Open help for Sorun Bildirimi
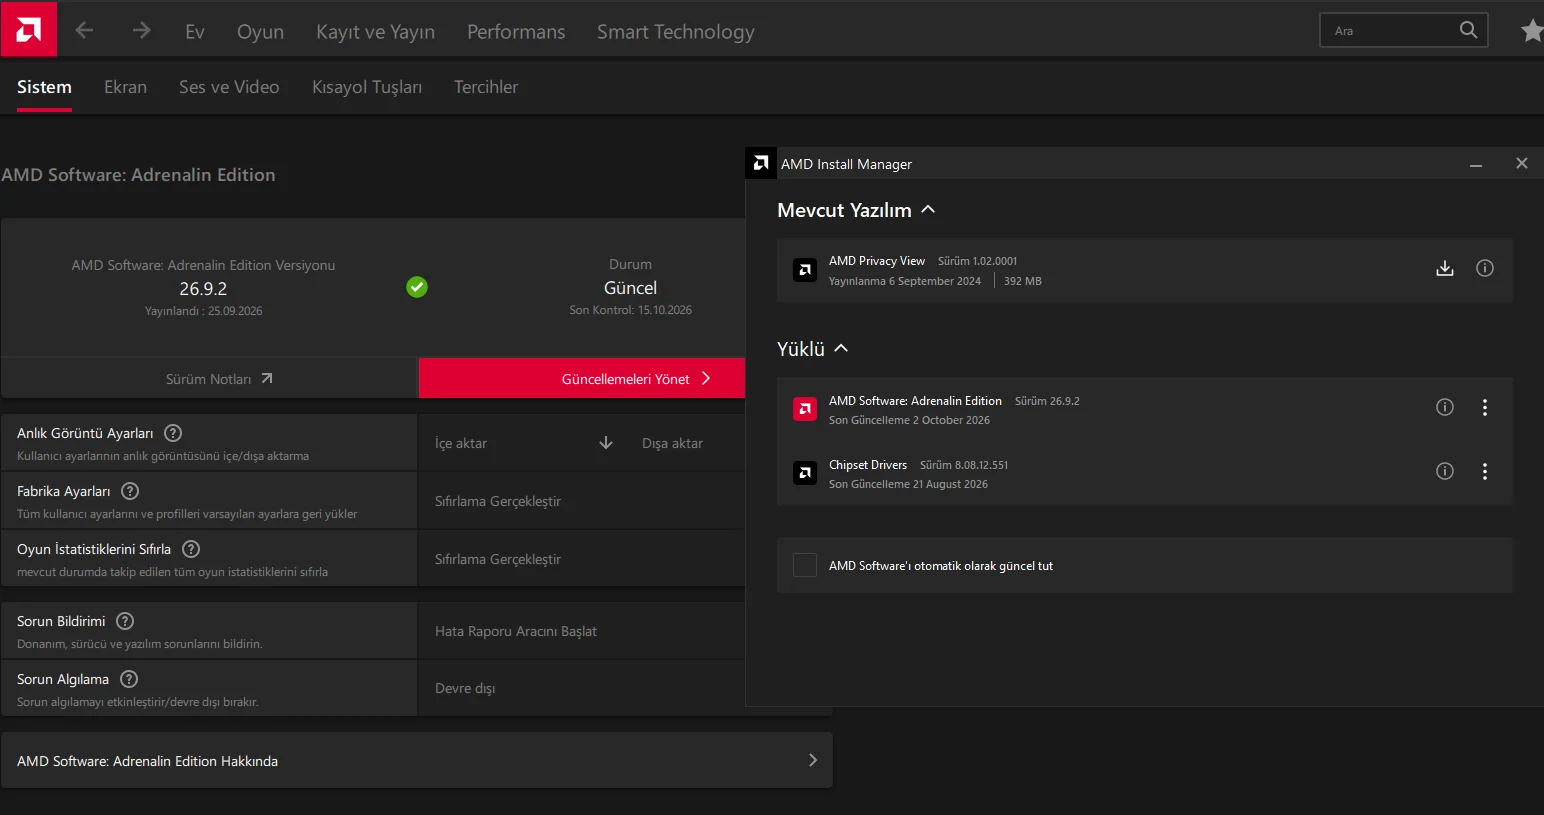Viewport: 1544px width, 815px height. (125, 621)
